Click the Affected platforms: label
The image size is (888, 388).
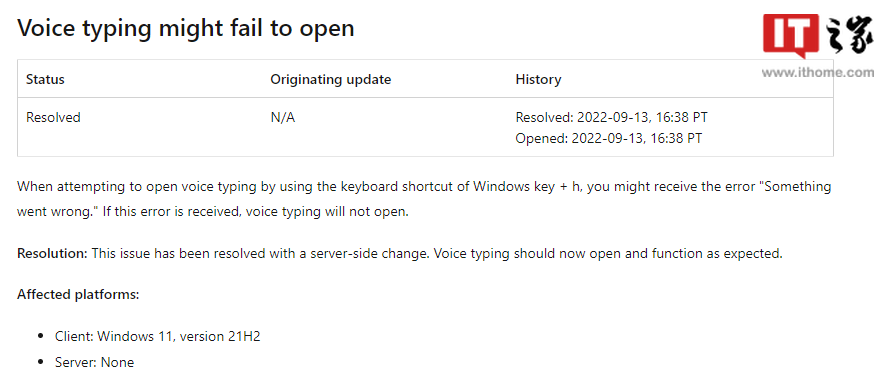click(78, 295)
